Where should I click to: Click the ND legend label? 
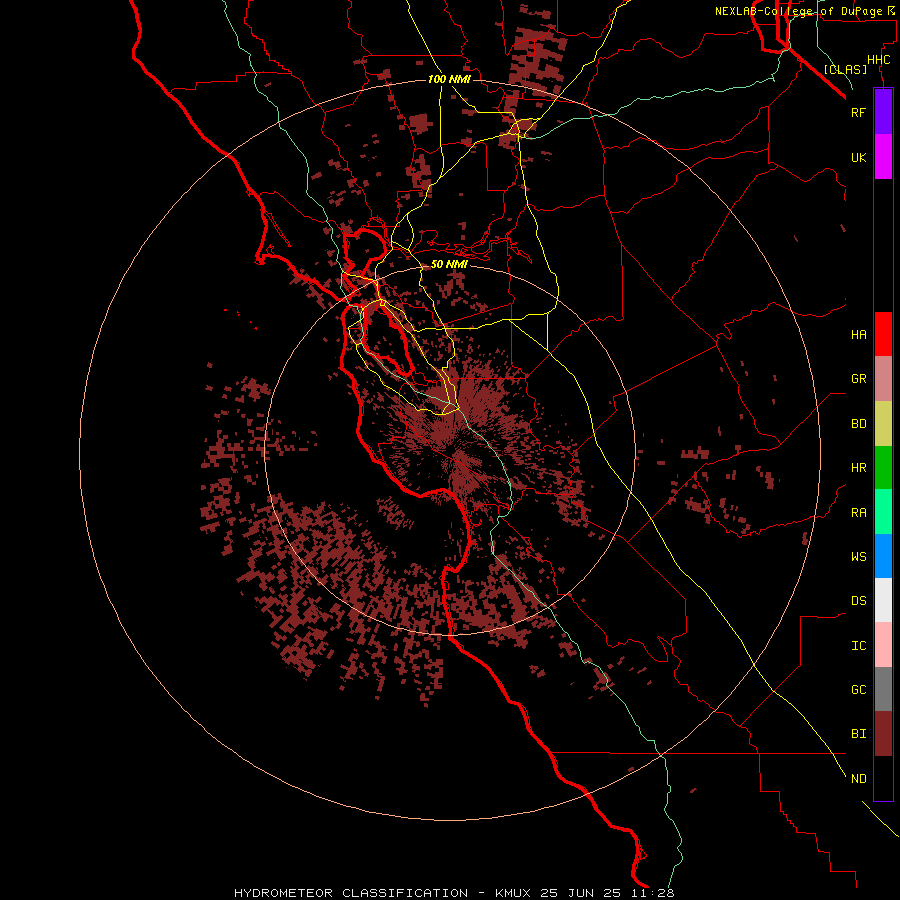coord(858,779)
